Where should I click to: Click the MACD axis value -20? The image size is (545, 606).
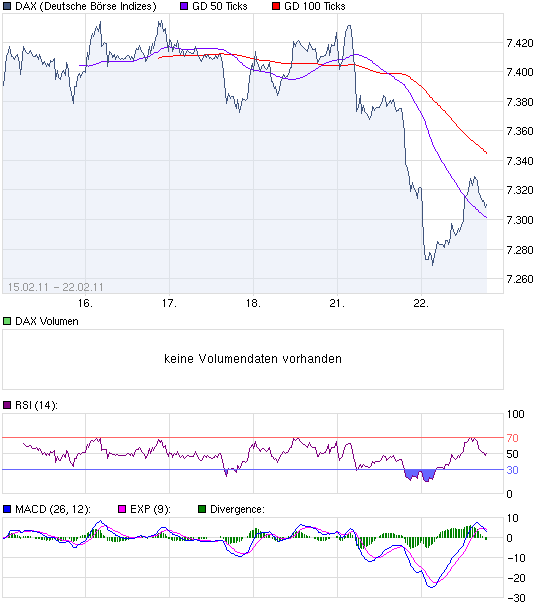[x=516, y=578]
